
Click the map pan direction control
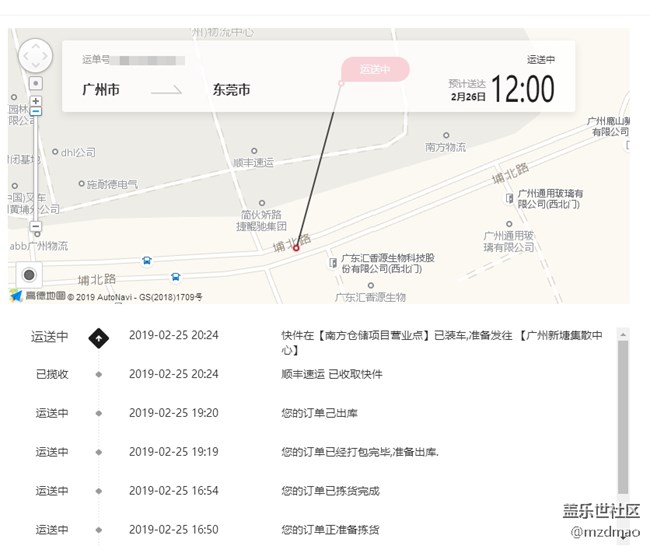(x=35, y=56)
